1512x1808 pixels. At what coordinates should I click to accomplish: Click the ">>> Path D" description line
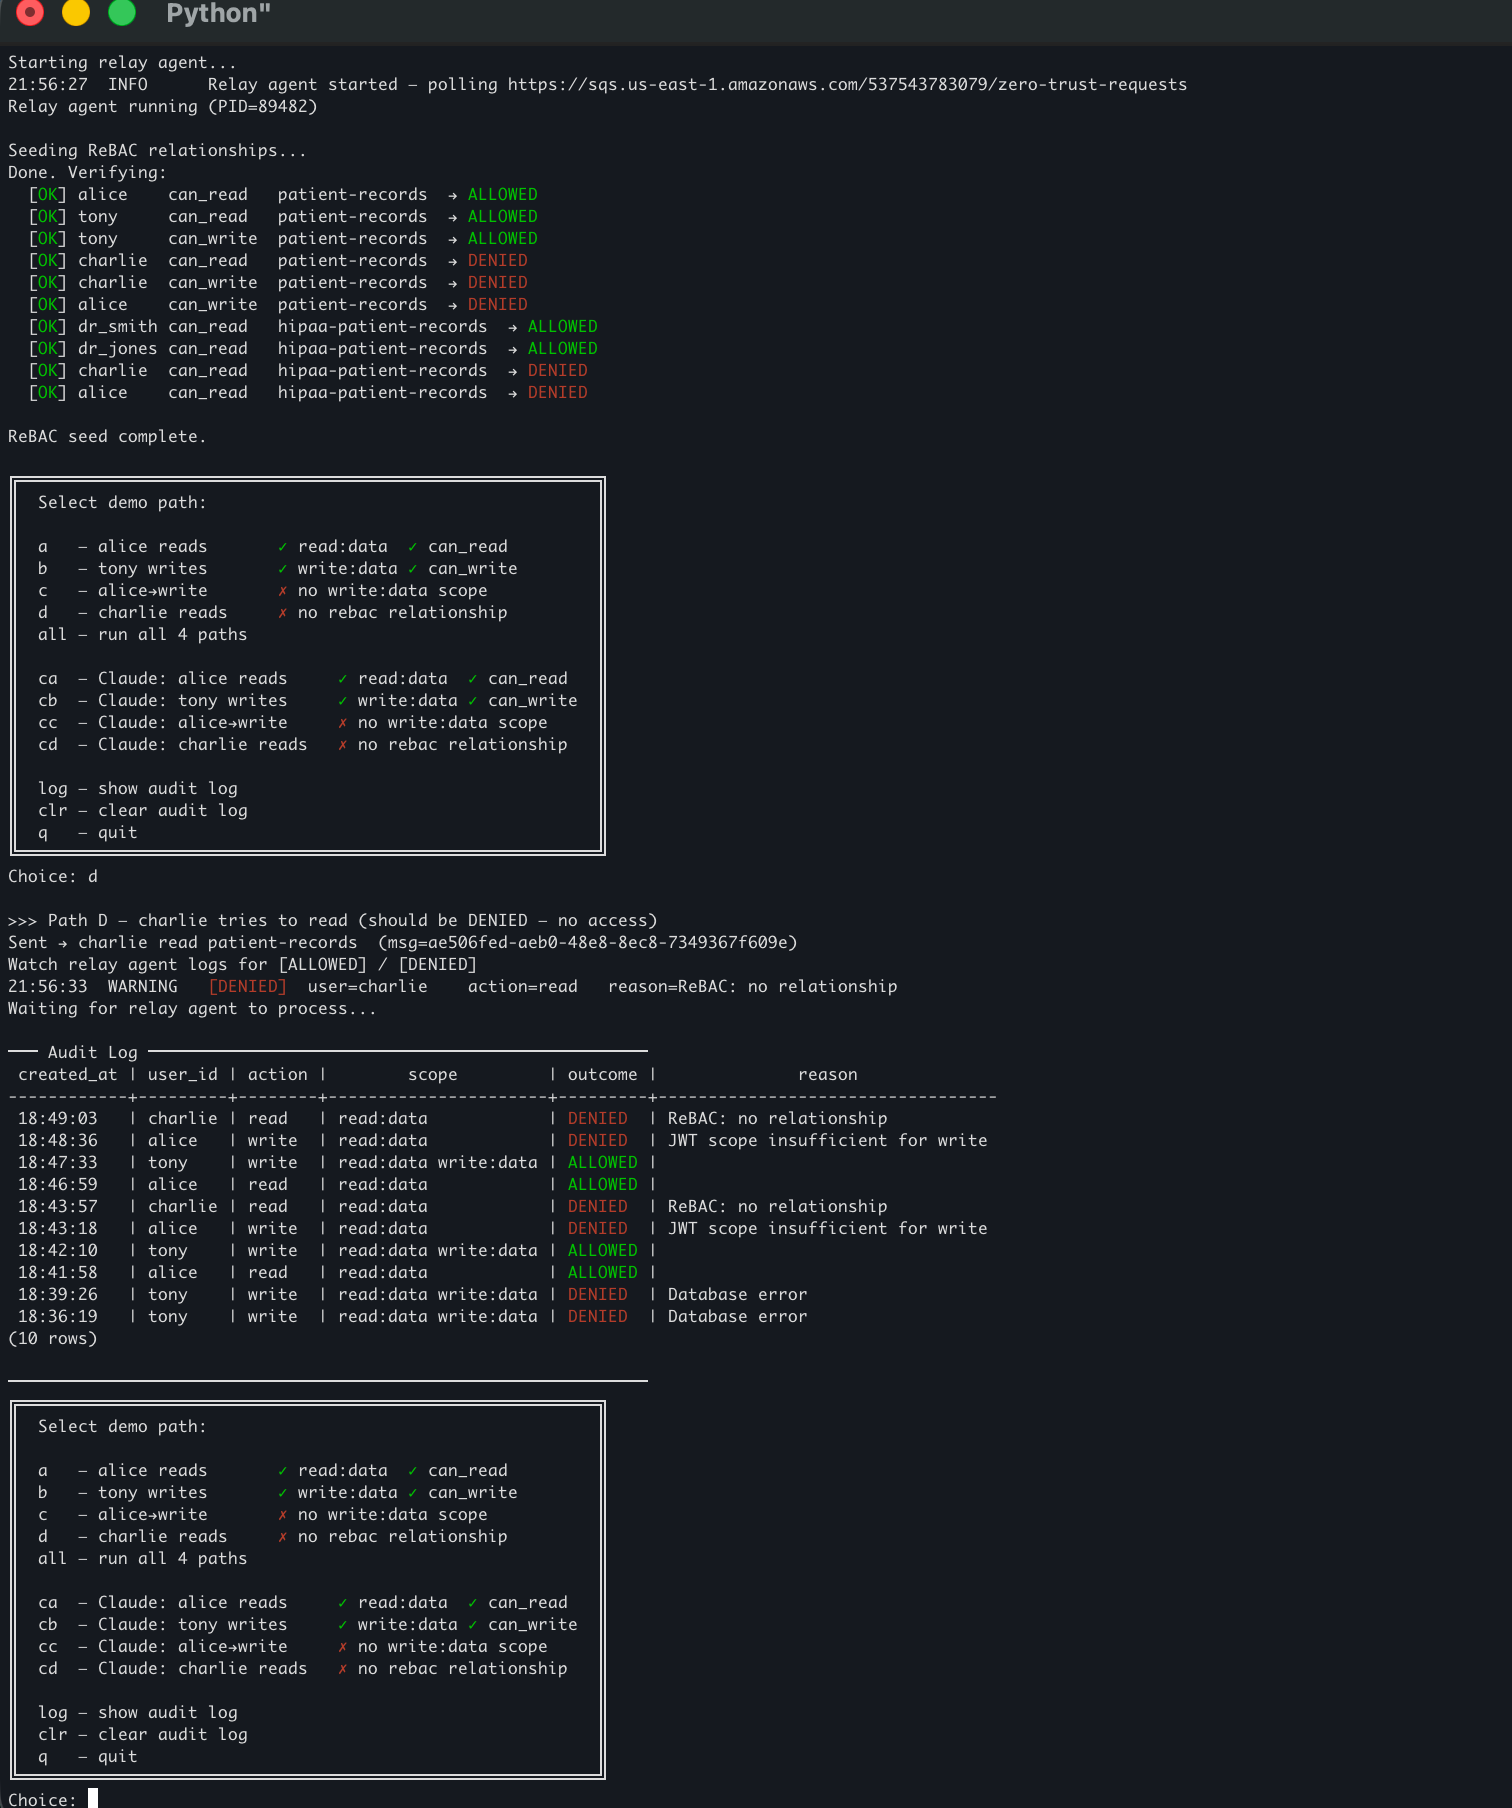(x=332, y=921)
